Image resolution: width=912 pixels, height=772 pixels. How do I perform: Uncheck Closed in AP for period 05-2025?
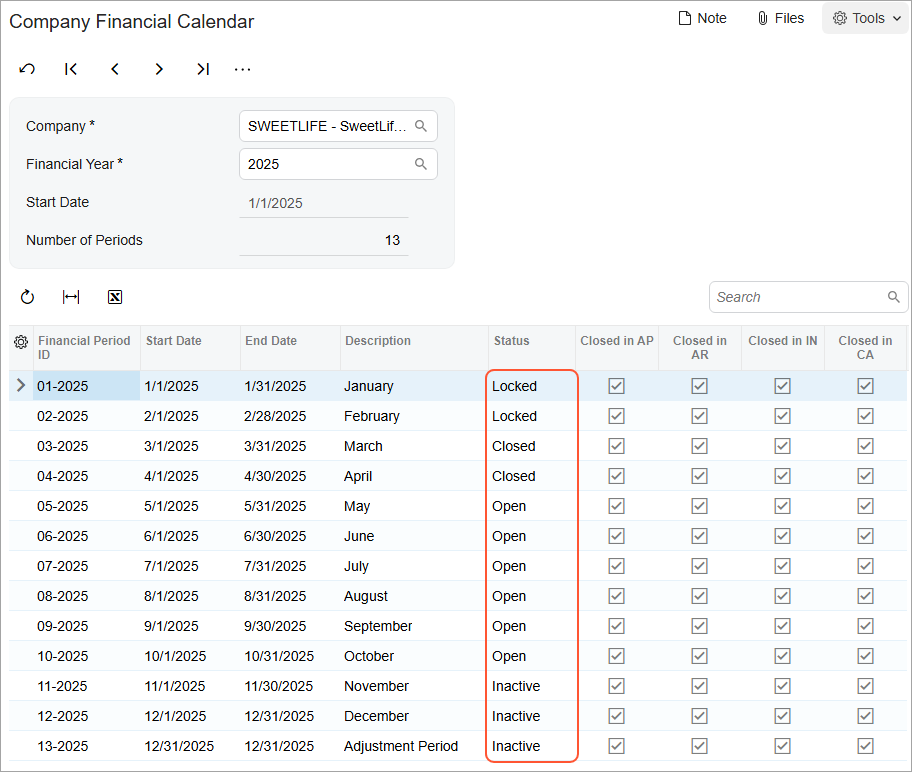click(x=617, y=506)
